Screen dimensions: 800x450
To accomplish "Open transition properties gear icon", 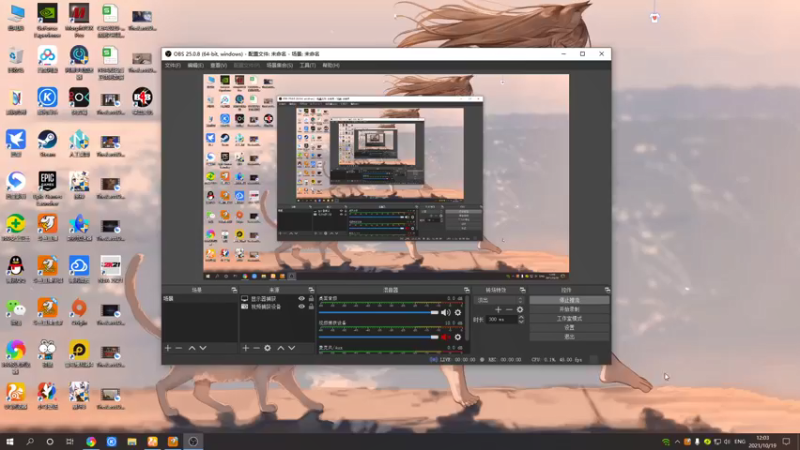I will click(x=520, y=309).
